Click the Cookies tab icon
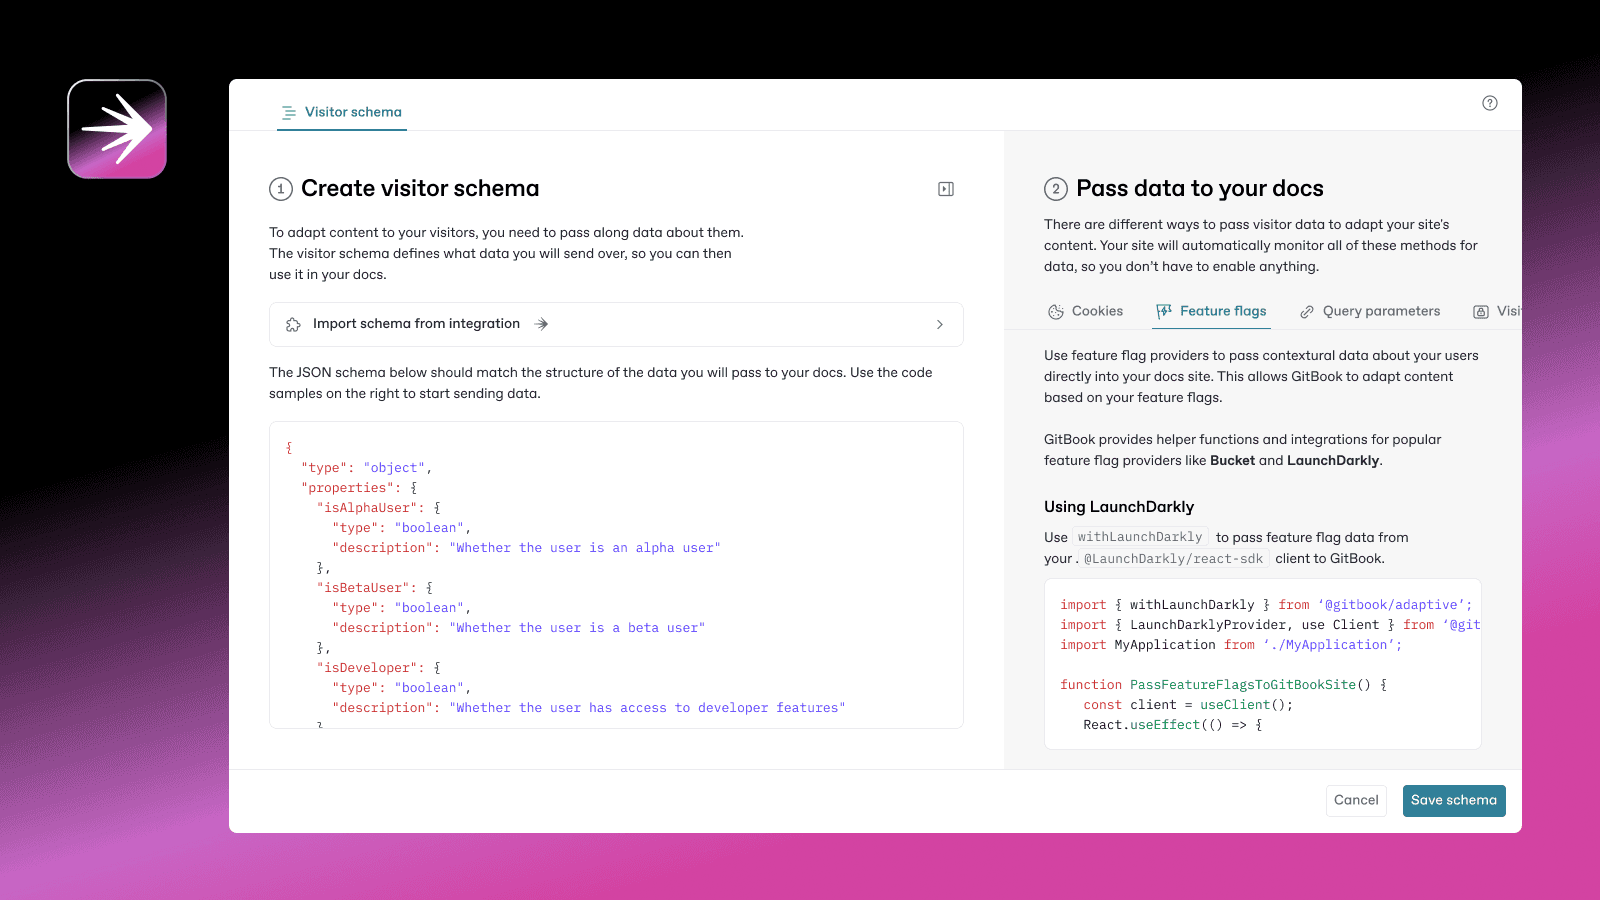This screenshot has width=1600, height=900. click(x=1056, y=312)
